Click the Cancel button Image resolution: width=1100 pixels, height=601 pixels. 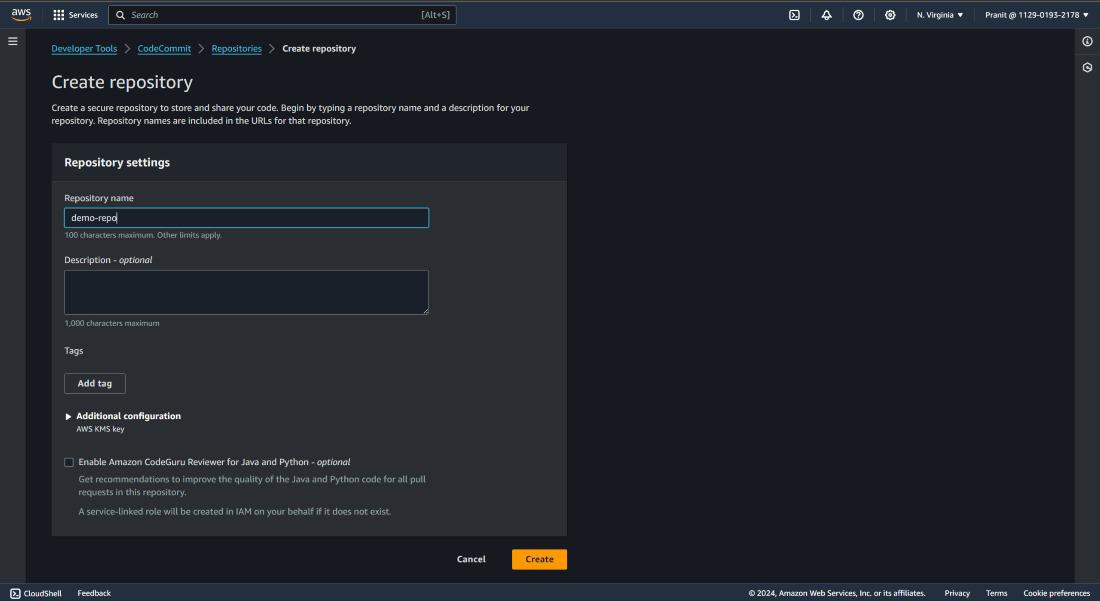(471, 559)
